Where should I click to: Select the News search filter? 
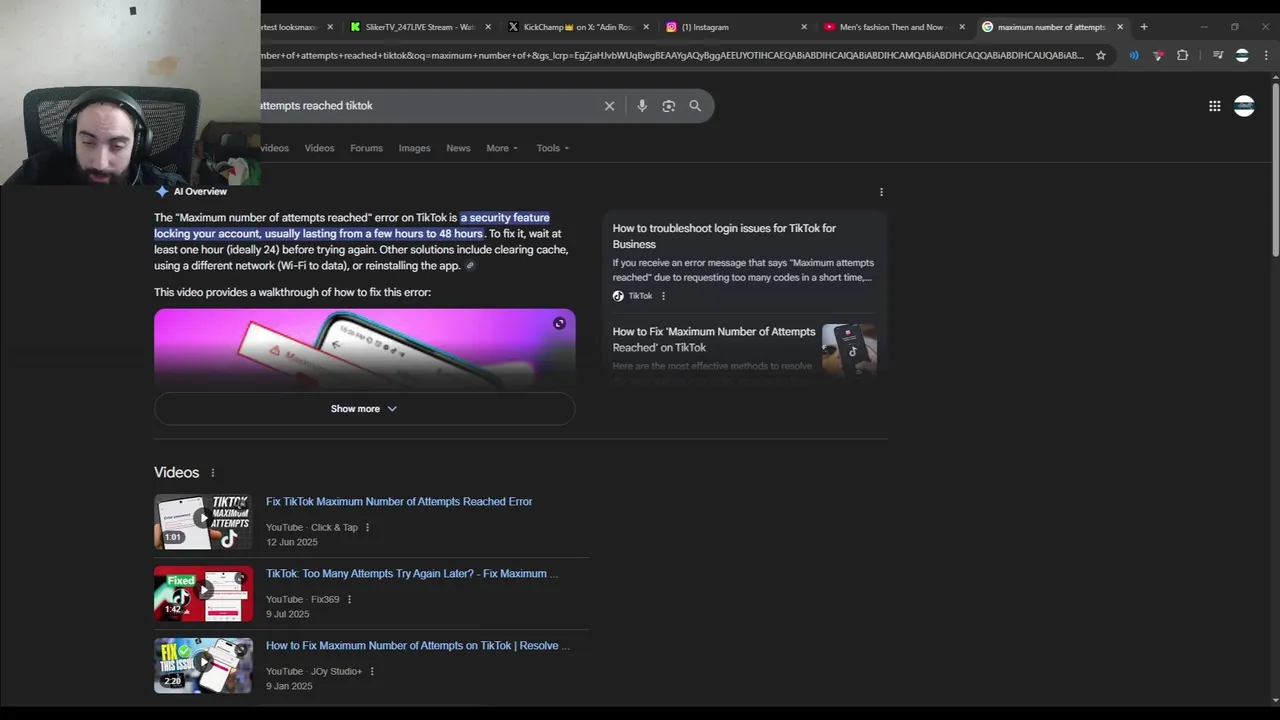[x=458, y=148]
